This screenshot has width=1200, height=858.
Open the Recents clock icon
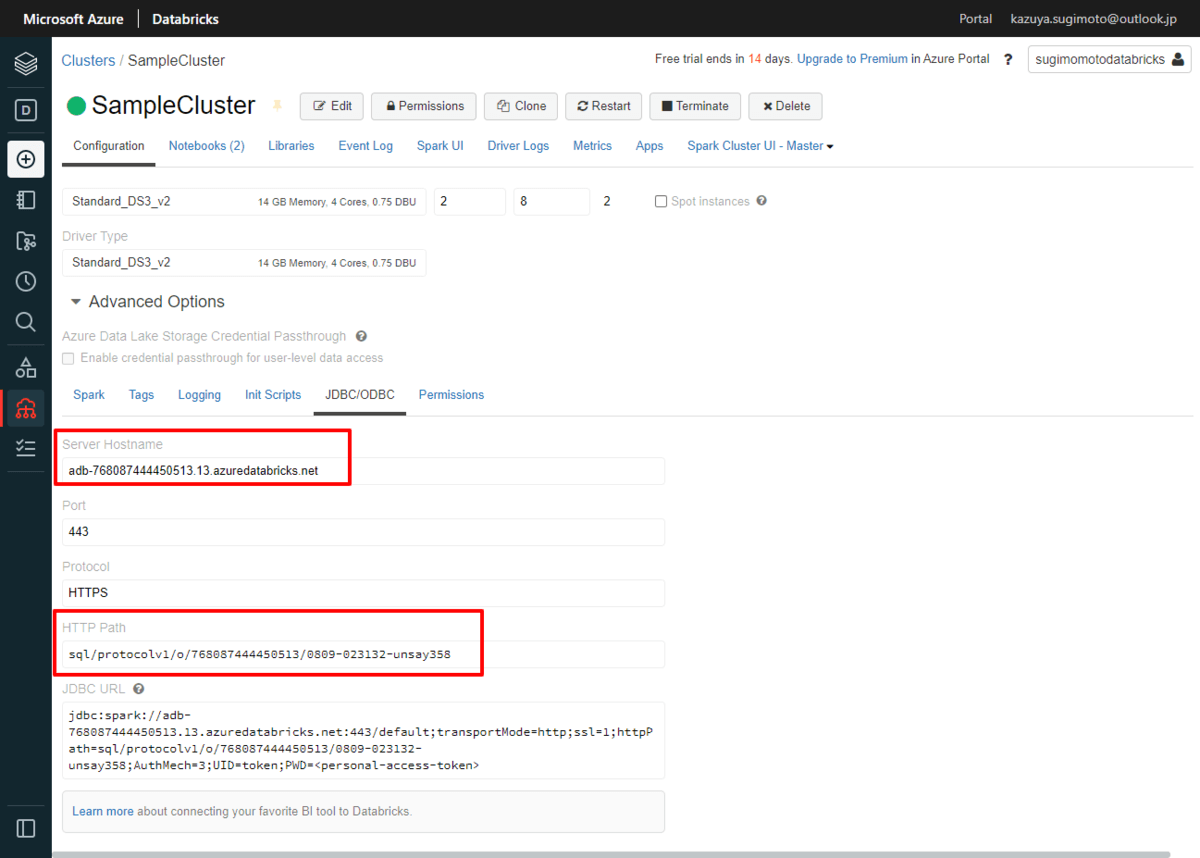click(x=26, y=281)
